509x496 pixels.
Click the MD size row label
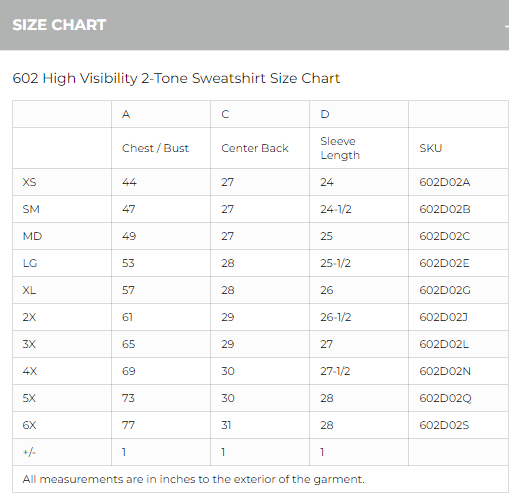click(x=32, y=236)
